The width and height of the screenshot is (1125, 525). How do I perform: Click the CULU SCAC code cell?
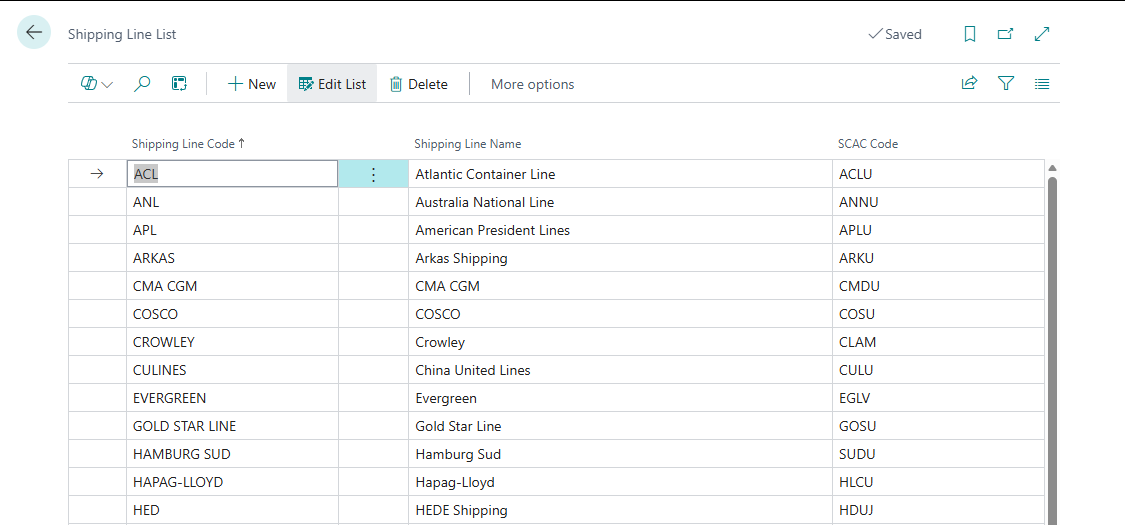(938, 370)
